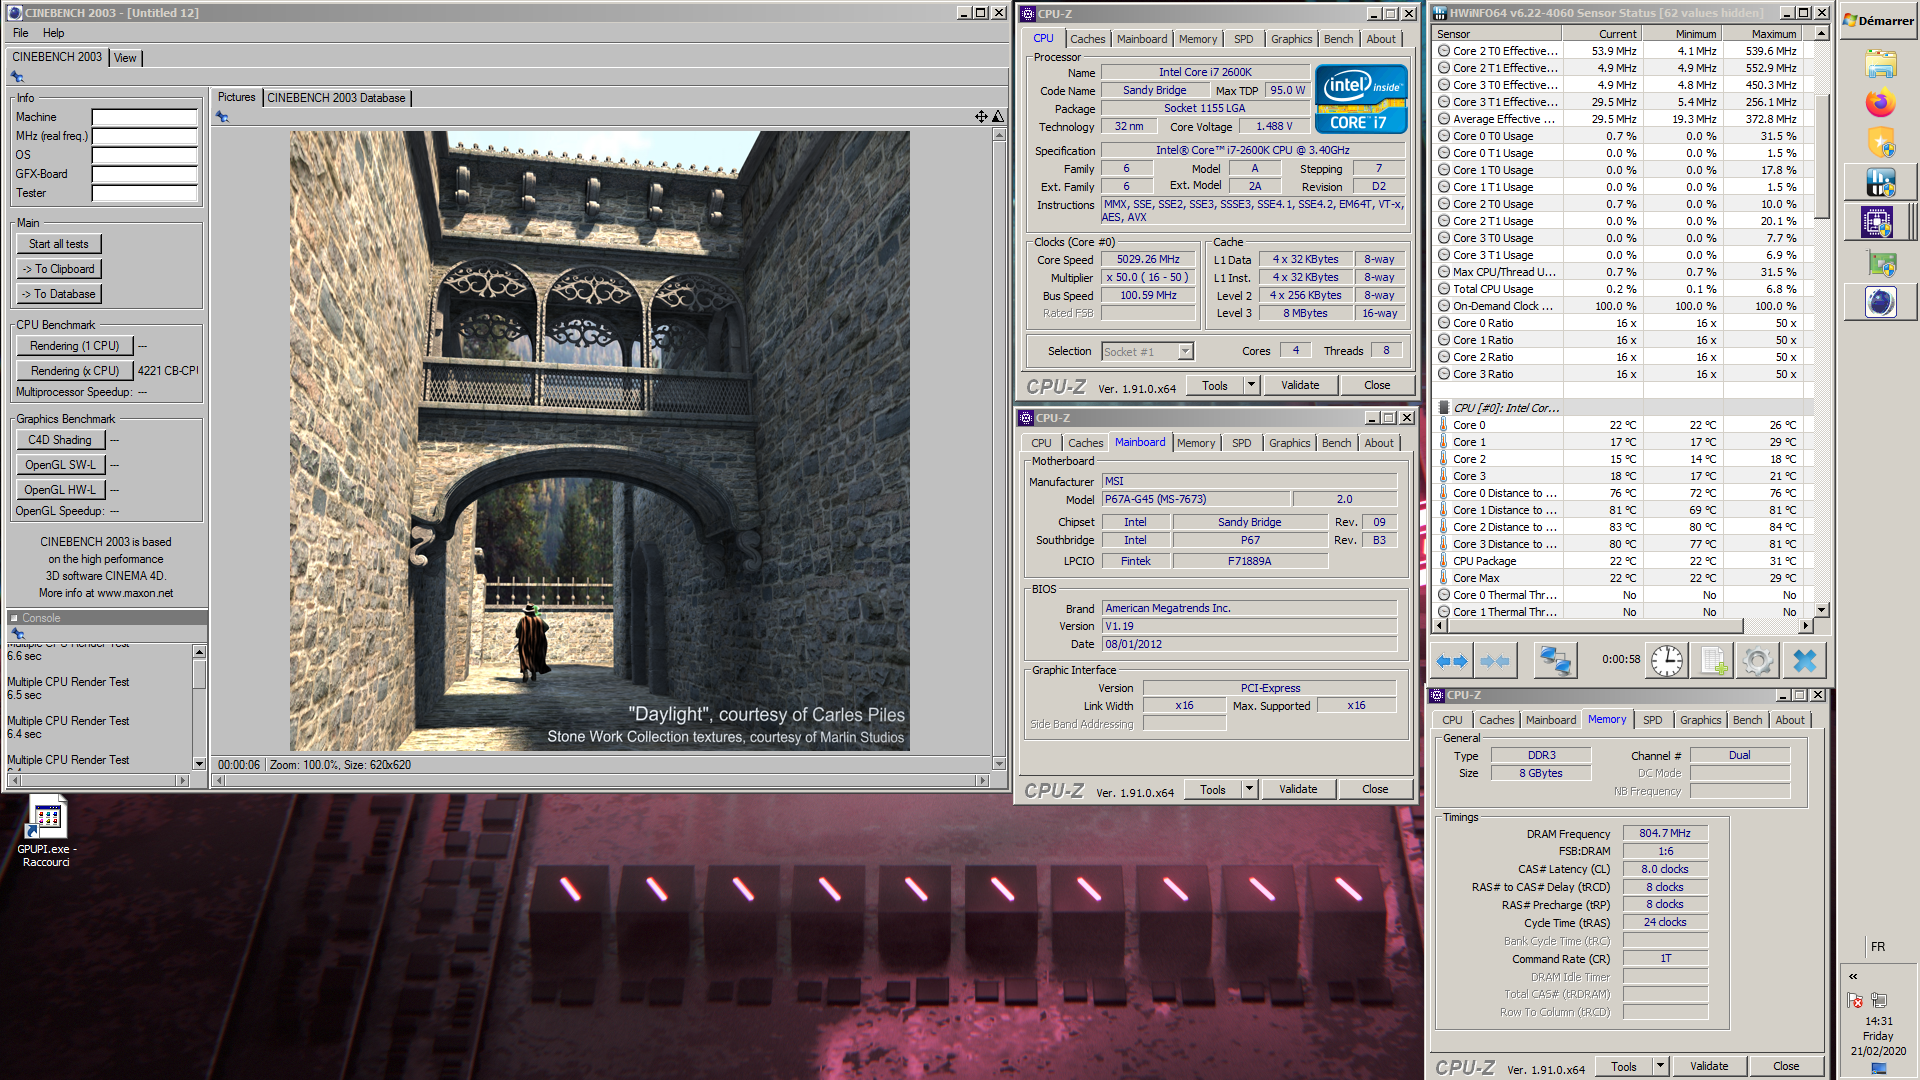Click pin icon in Pictures panel toolbar

tap(222, 117)
